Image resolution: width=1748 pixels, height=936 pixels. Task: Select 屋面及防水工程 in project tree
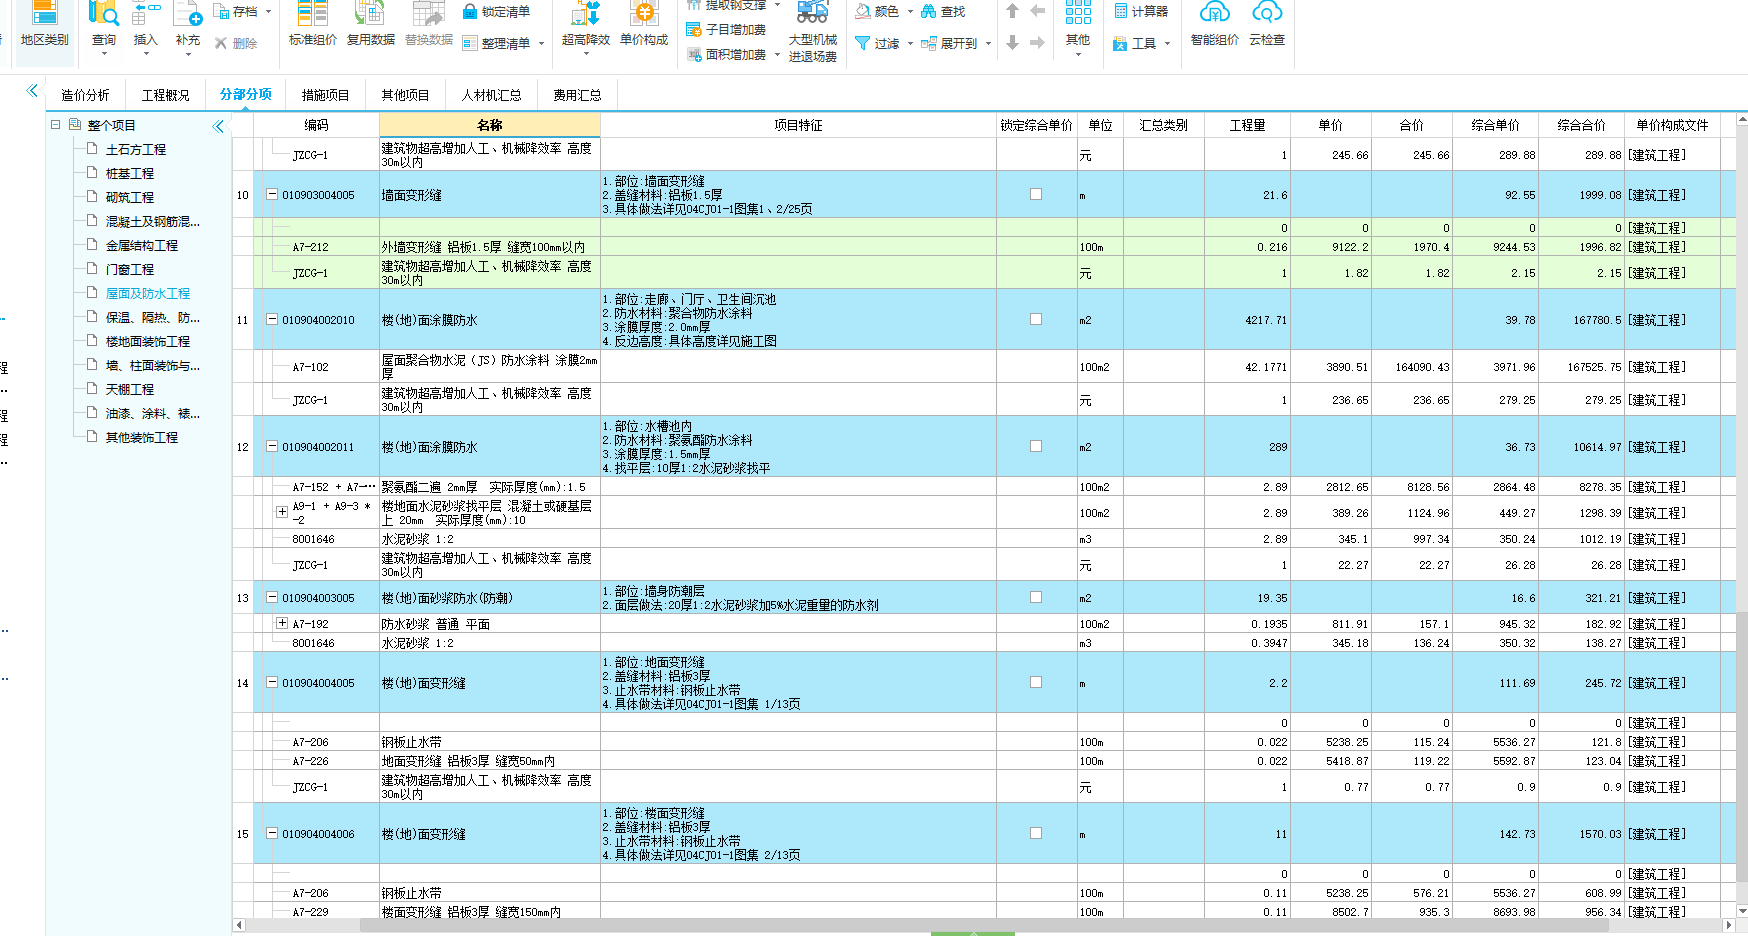(148, 293)
